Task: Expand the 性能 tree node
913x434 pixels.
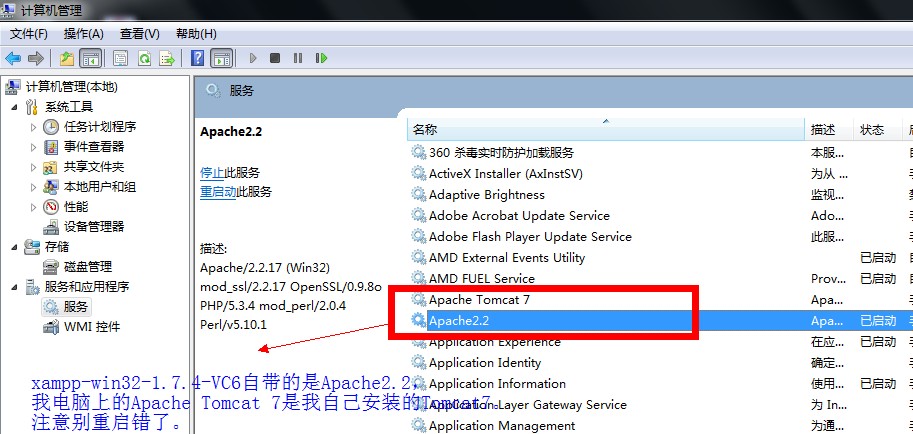Action: point(33,207)
